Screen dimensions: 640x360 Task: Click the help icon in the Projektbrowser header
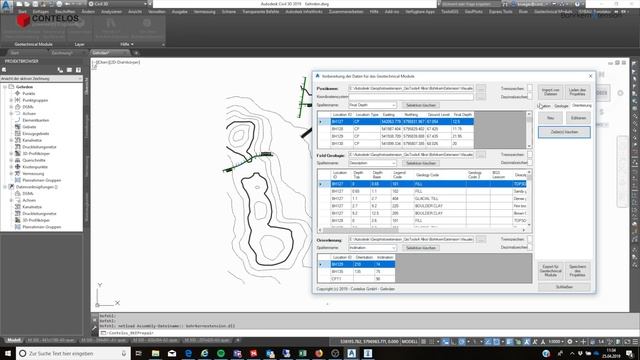click(78, 70)
